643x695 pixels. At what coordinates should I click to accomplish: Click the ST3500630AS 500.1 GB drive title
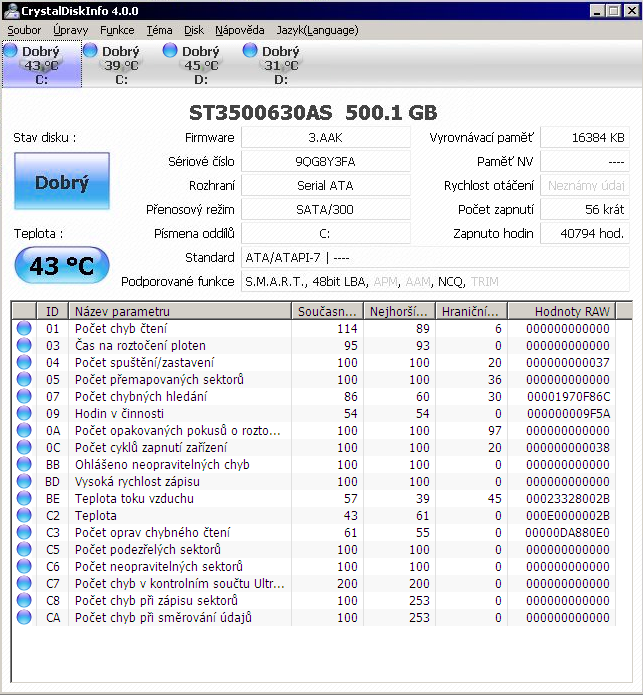click(x=313, y=113)
